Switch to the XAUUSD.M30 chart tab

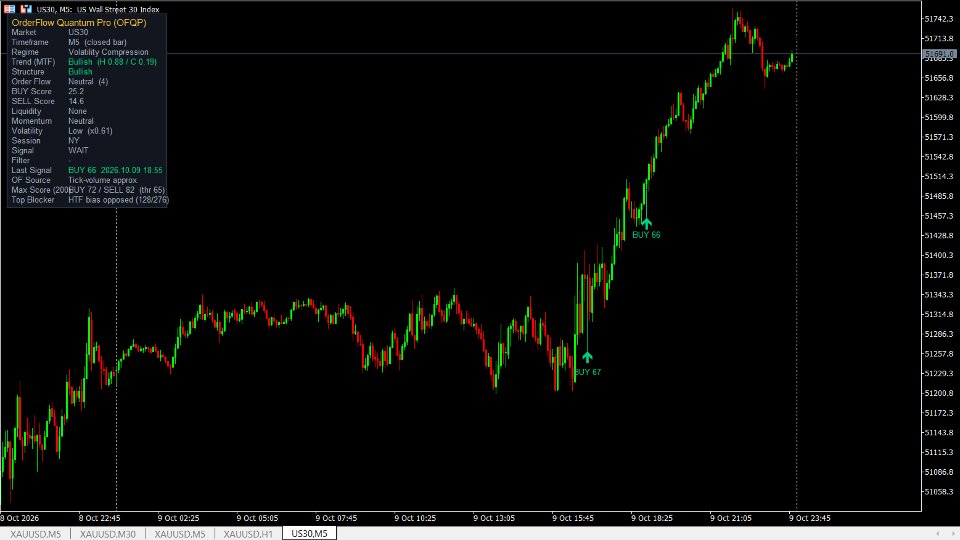click(x=108, y=534)
